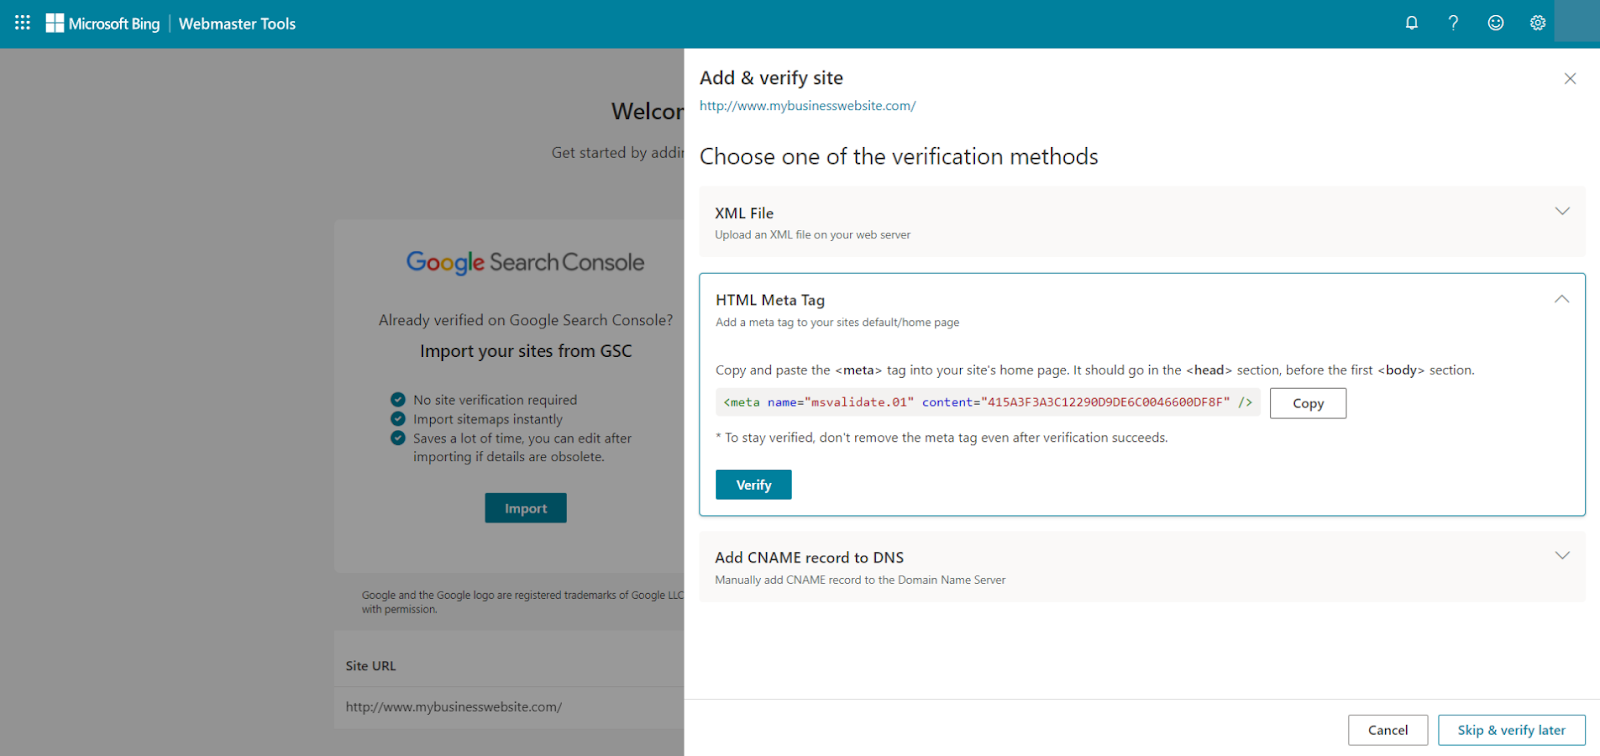Image resolution: width=1600 pixels, height=756 pixels.
Task: Click the Webmaster Tools header label
Action: tap(236, 23)
